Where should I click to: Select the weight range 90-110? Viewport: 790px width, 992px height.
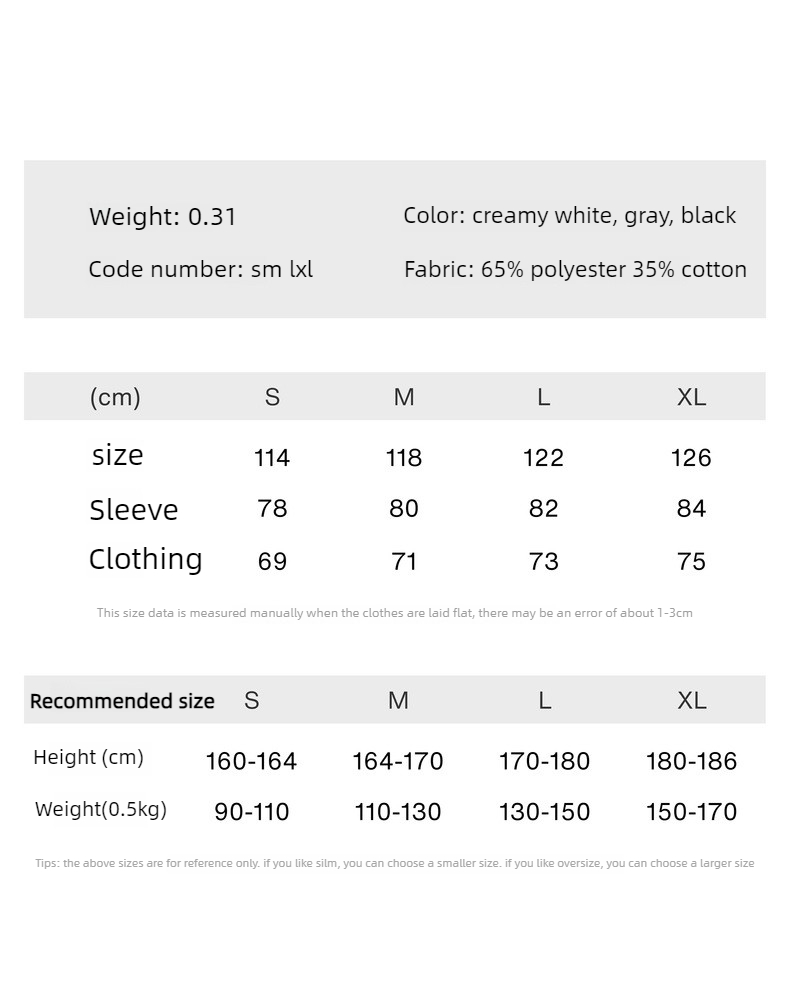coord(252,812)
